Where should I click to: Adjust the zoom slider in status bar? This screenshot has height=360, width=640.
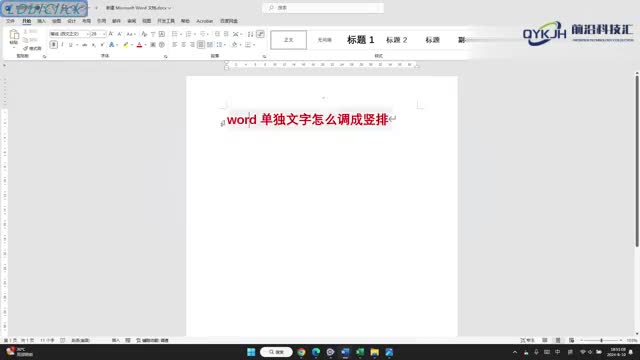pos(601,340)
